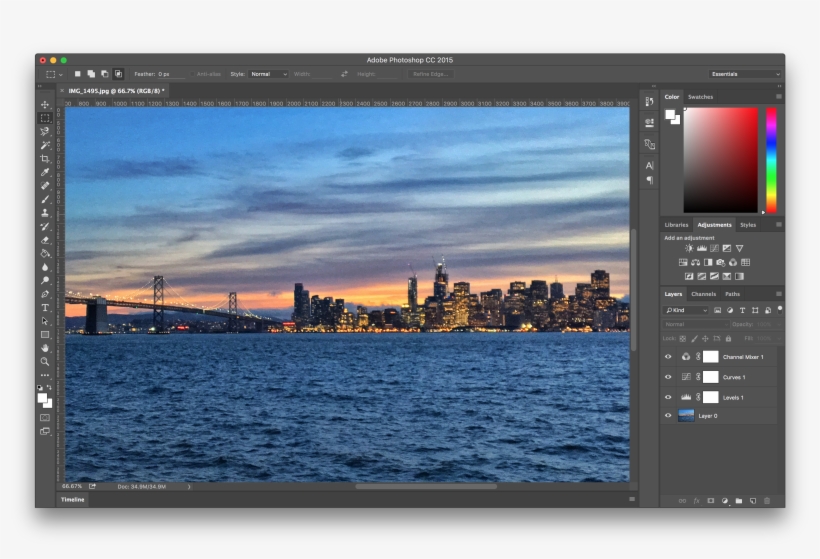Create a new group with folder icon
Screen dimensions: 820x559
point(738,500)
